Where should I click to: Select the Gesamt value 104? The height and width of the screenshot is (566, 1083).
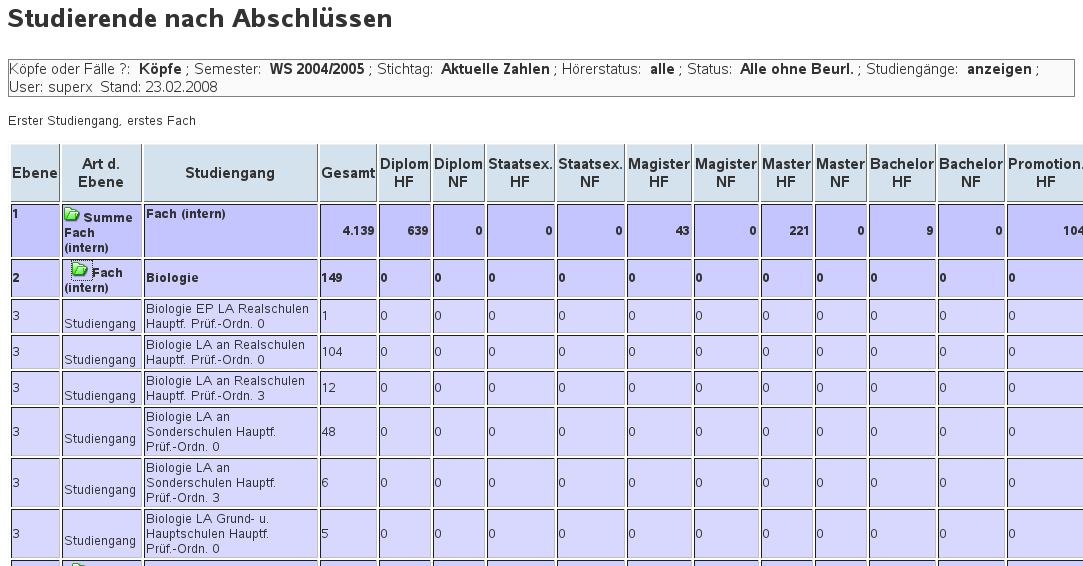[332, 352]
